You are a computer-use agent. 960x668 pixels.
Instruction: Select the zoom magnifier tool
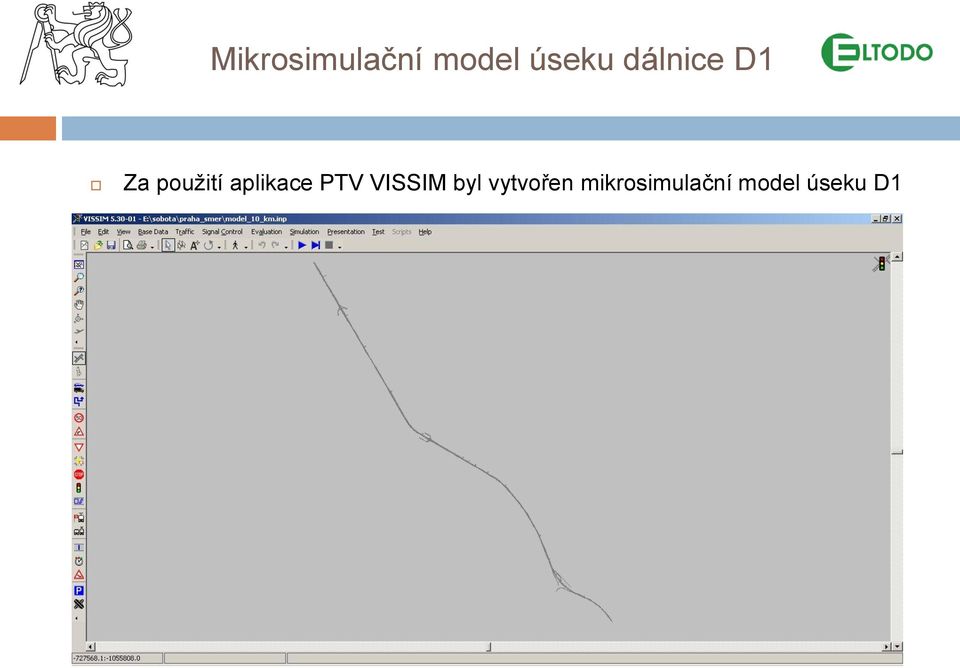[x=79, y=278]
